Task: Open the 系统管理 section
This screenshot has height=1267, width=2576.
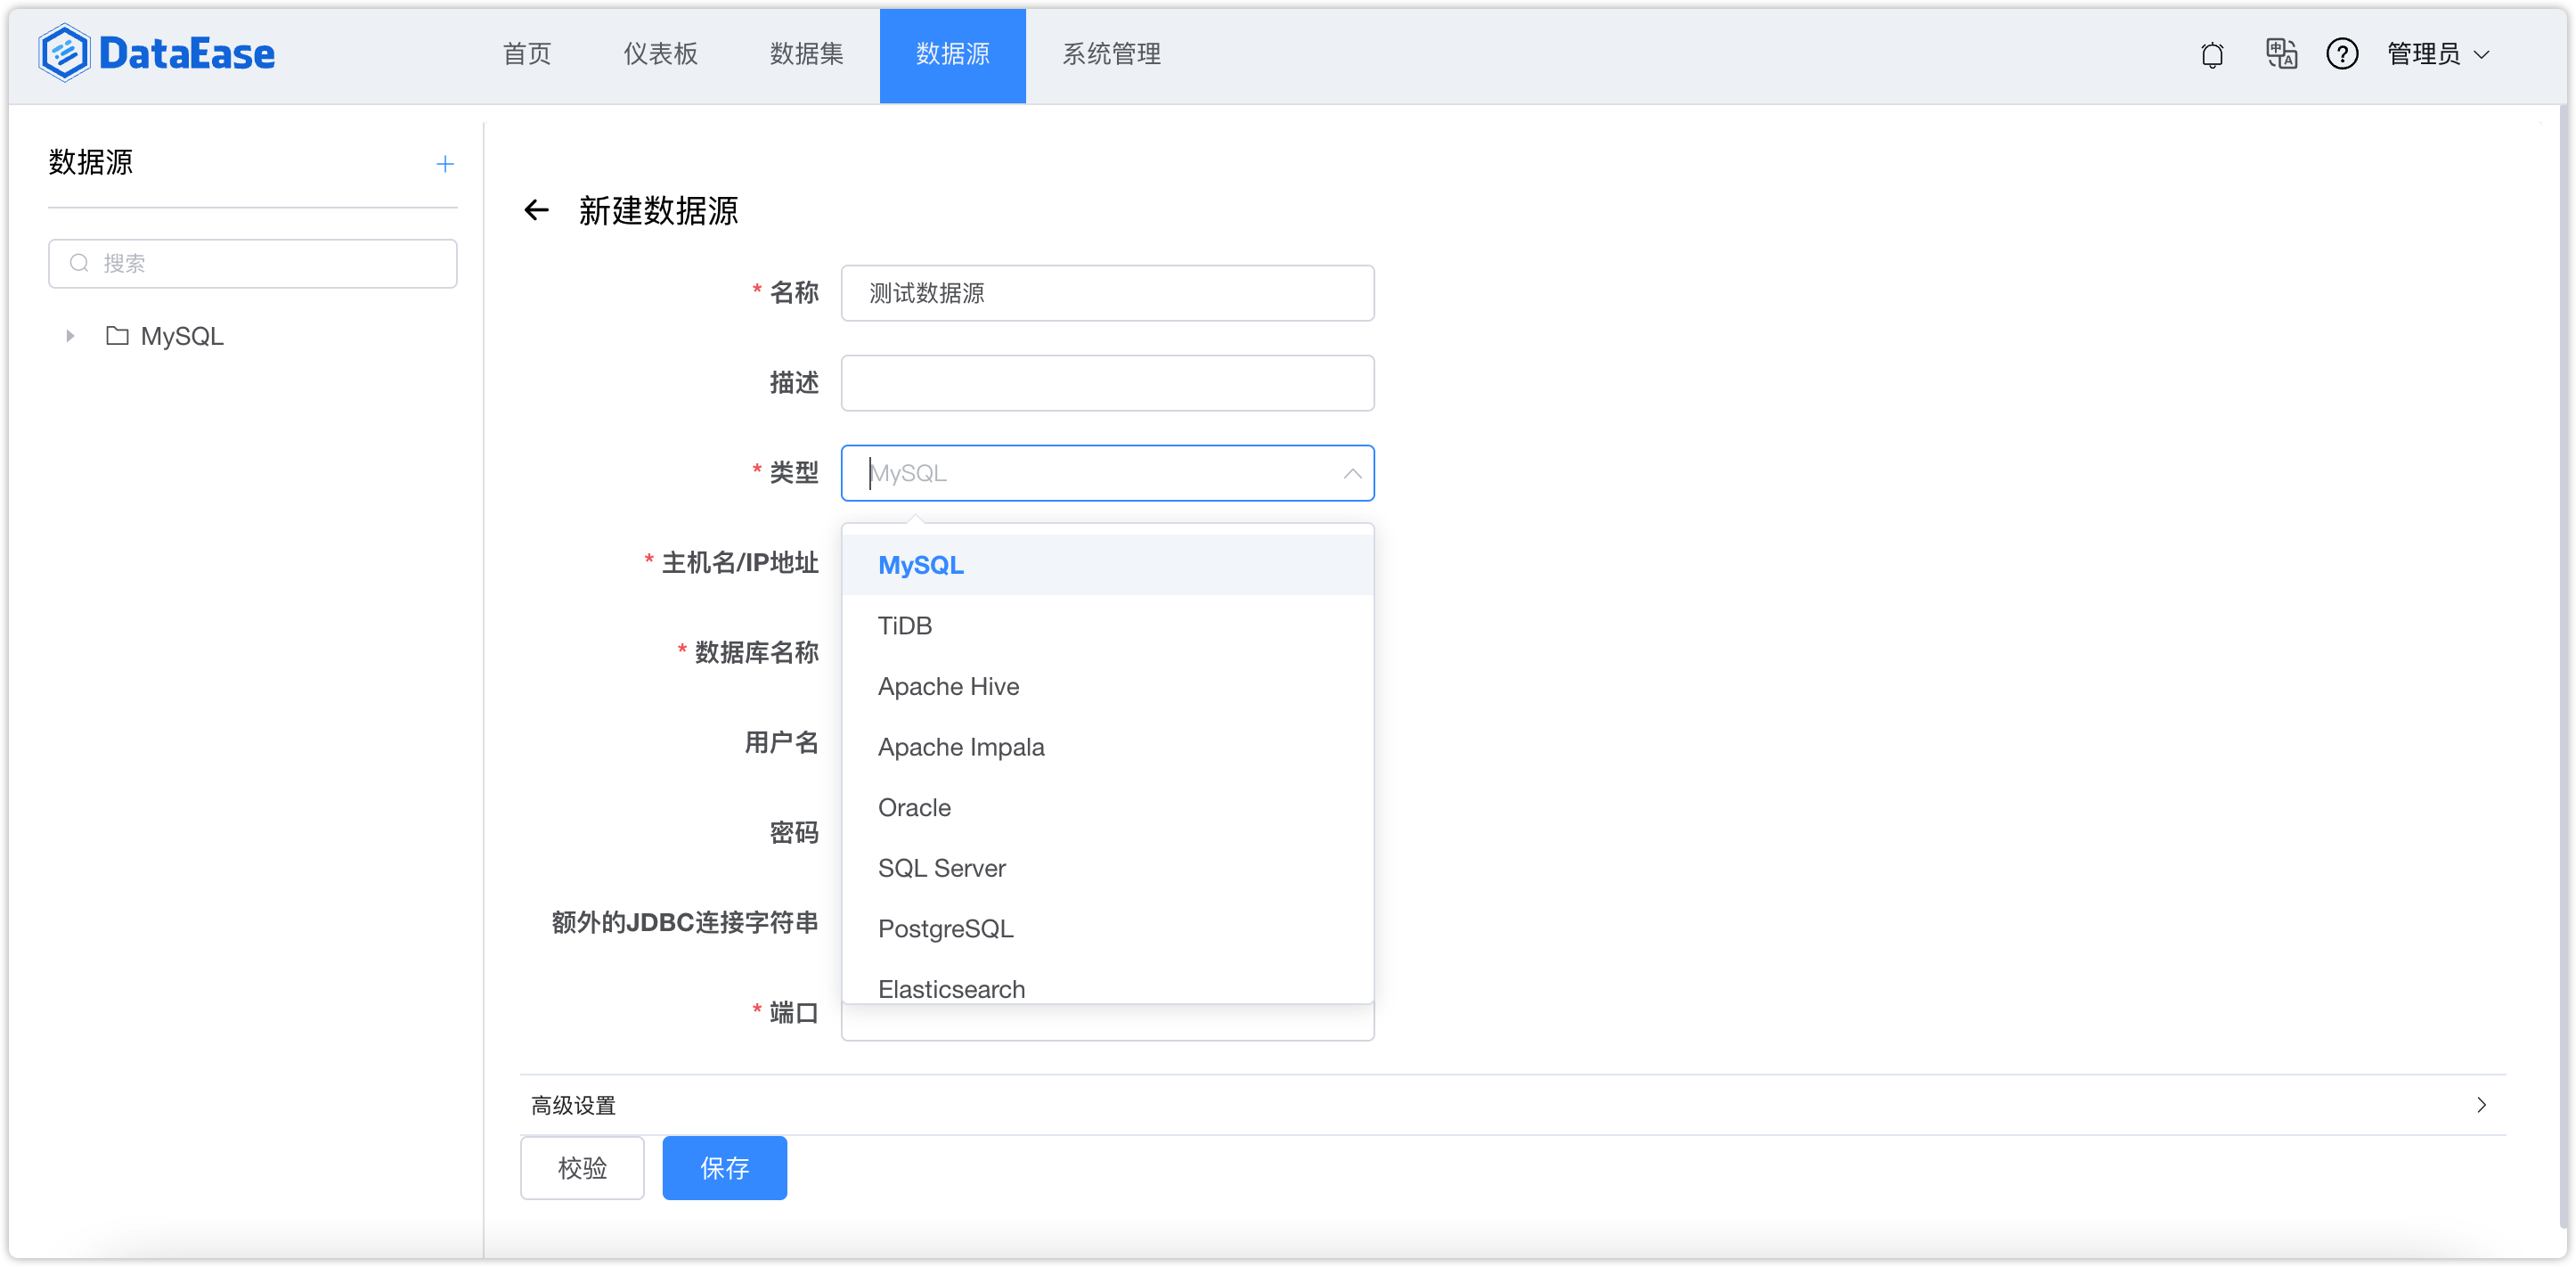Action: [x=1111, y=55]
